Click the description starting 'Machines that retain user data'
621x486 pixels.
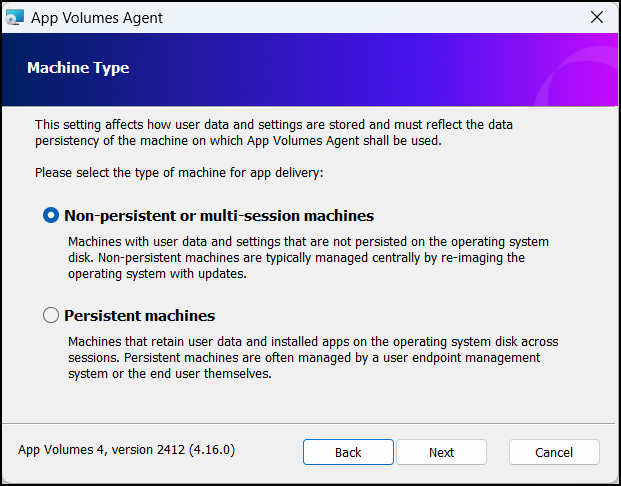point(313,357)
